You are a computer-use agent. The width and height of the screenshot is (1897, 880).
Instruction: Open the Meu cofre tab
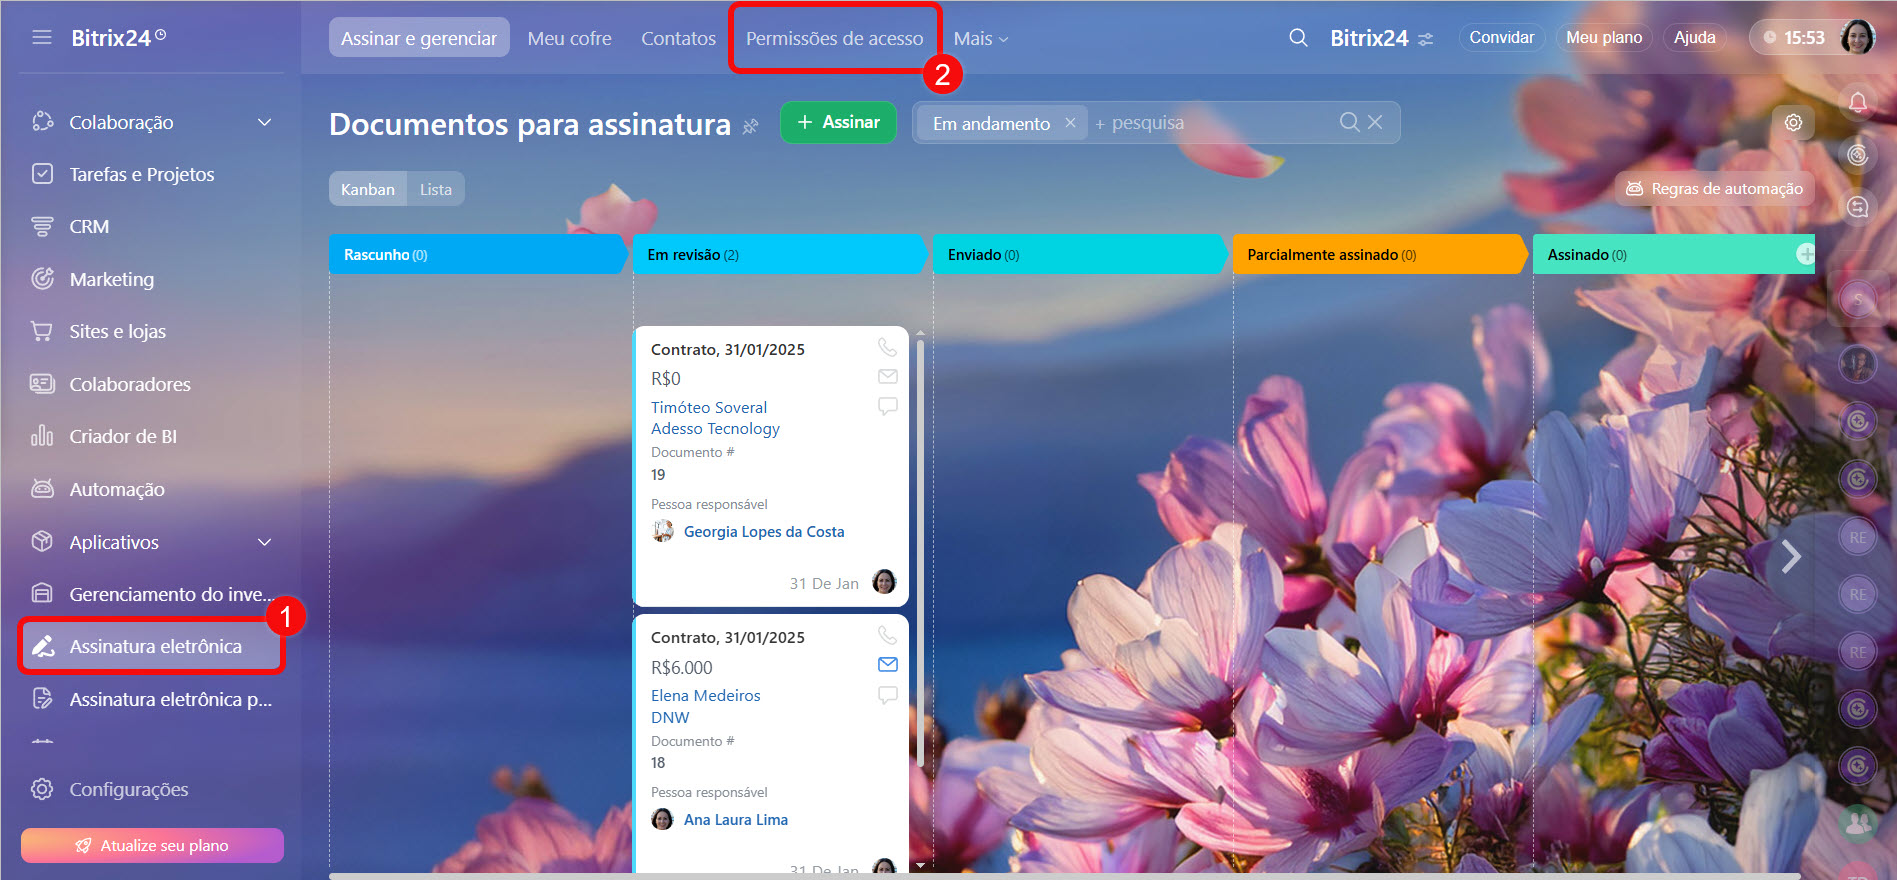569,38
